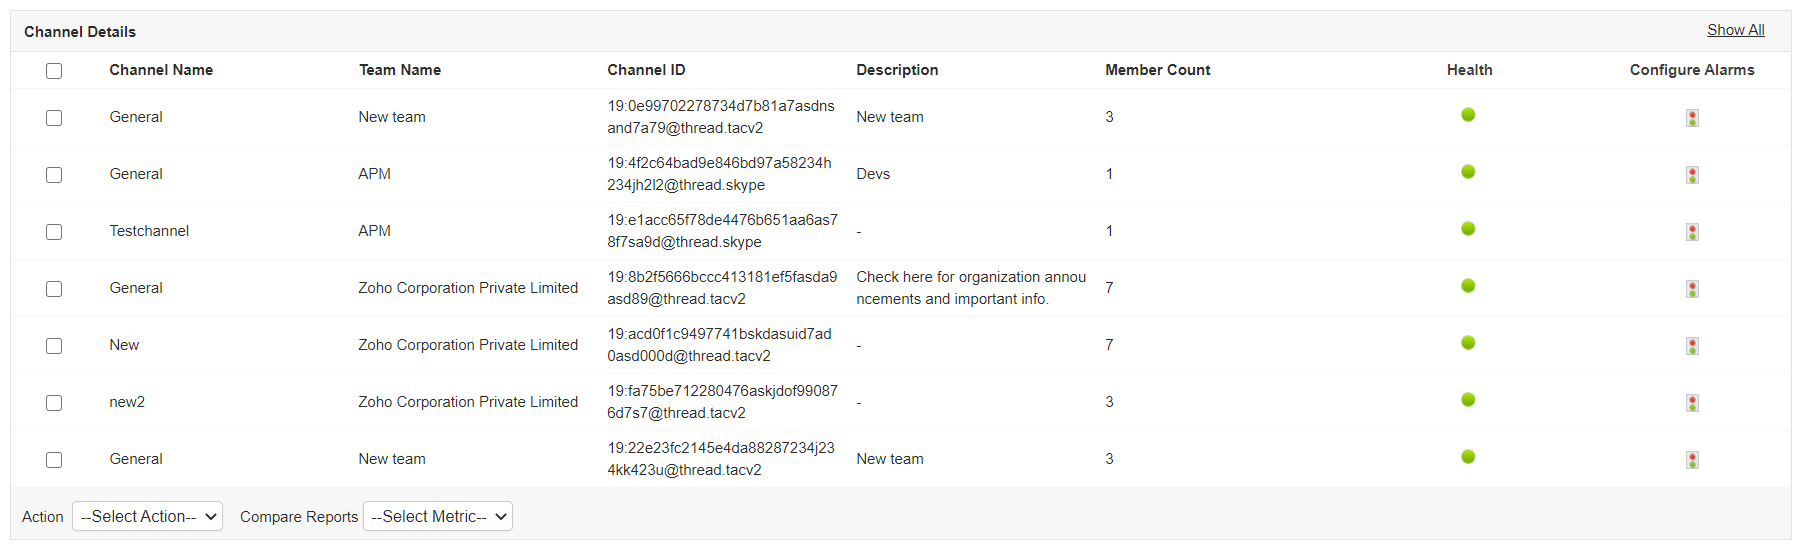Select the Testchannel row checkbox
Viewport: 1804px width, 553px height.
pos(54,232)
